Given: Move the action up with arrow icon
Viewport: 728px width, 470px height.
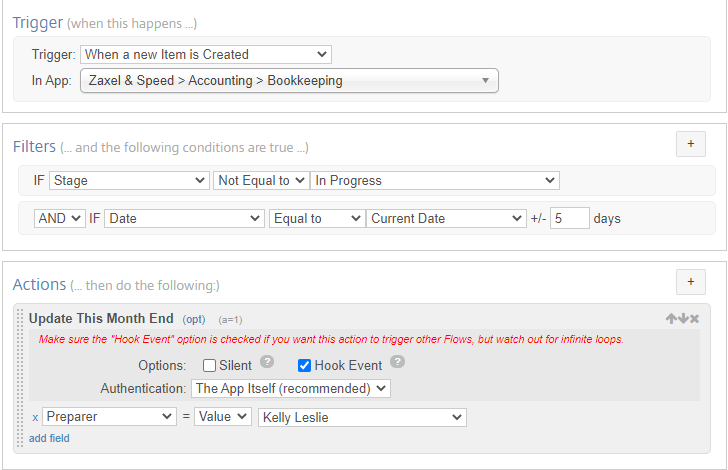Looking at the screenshot, I should [x=671, y=319].
